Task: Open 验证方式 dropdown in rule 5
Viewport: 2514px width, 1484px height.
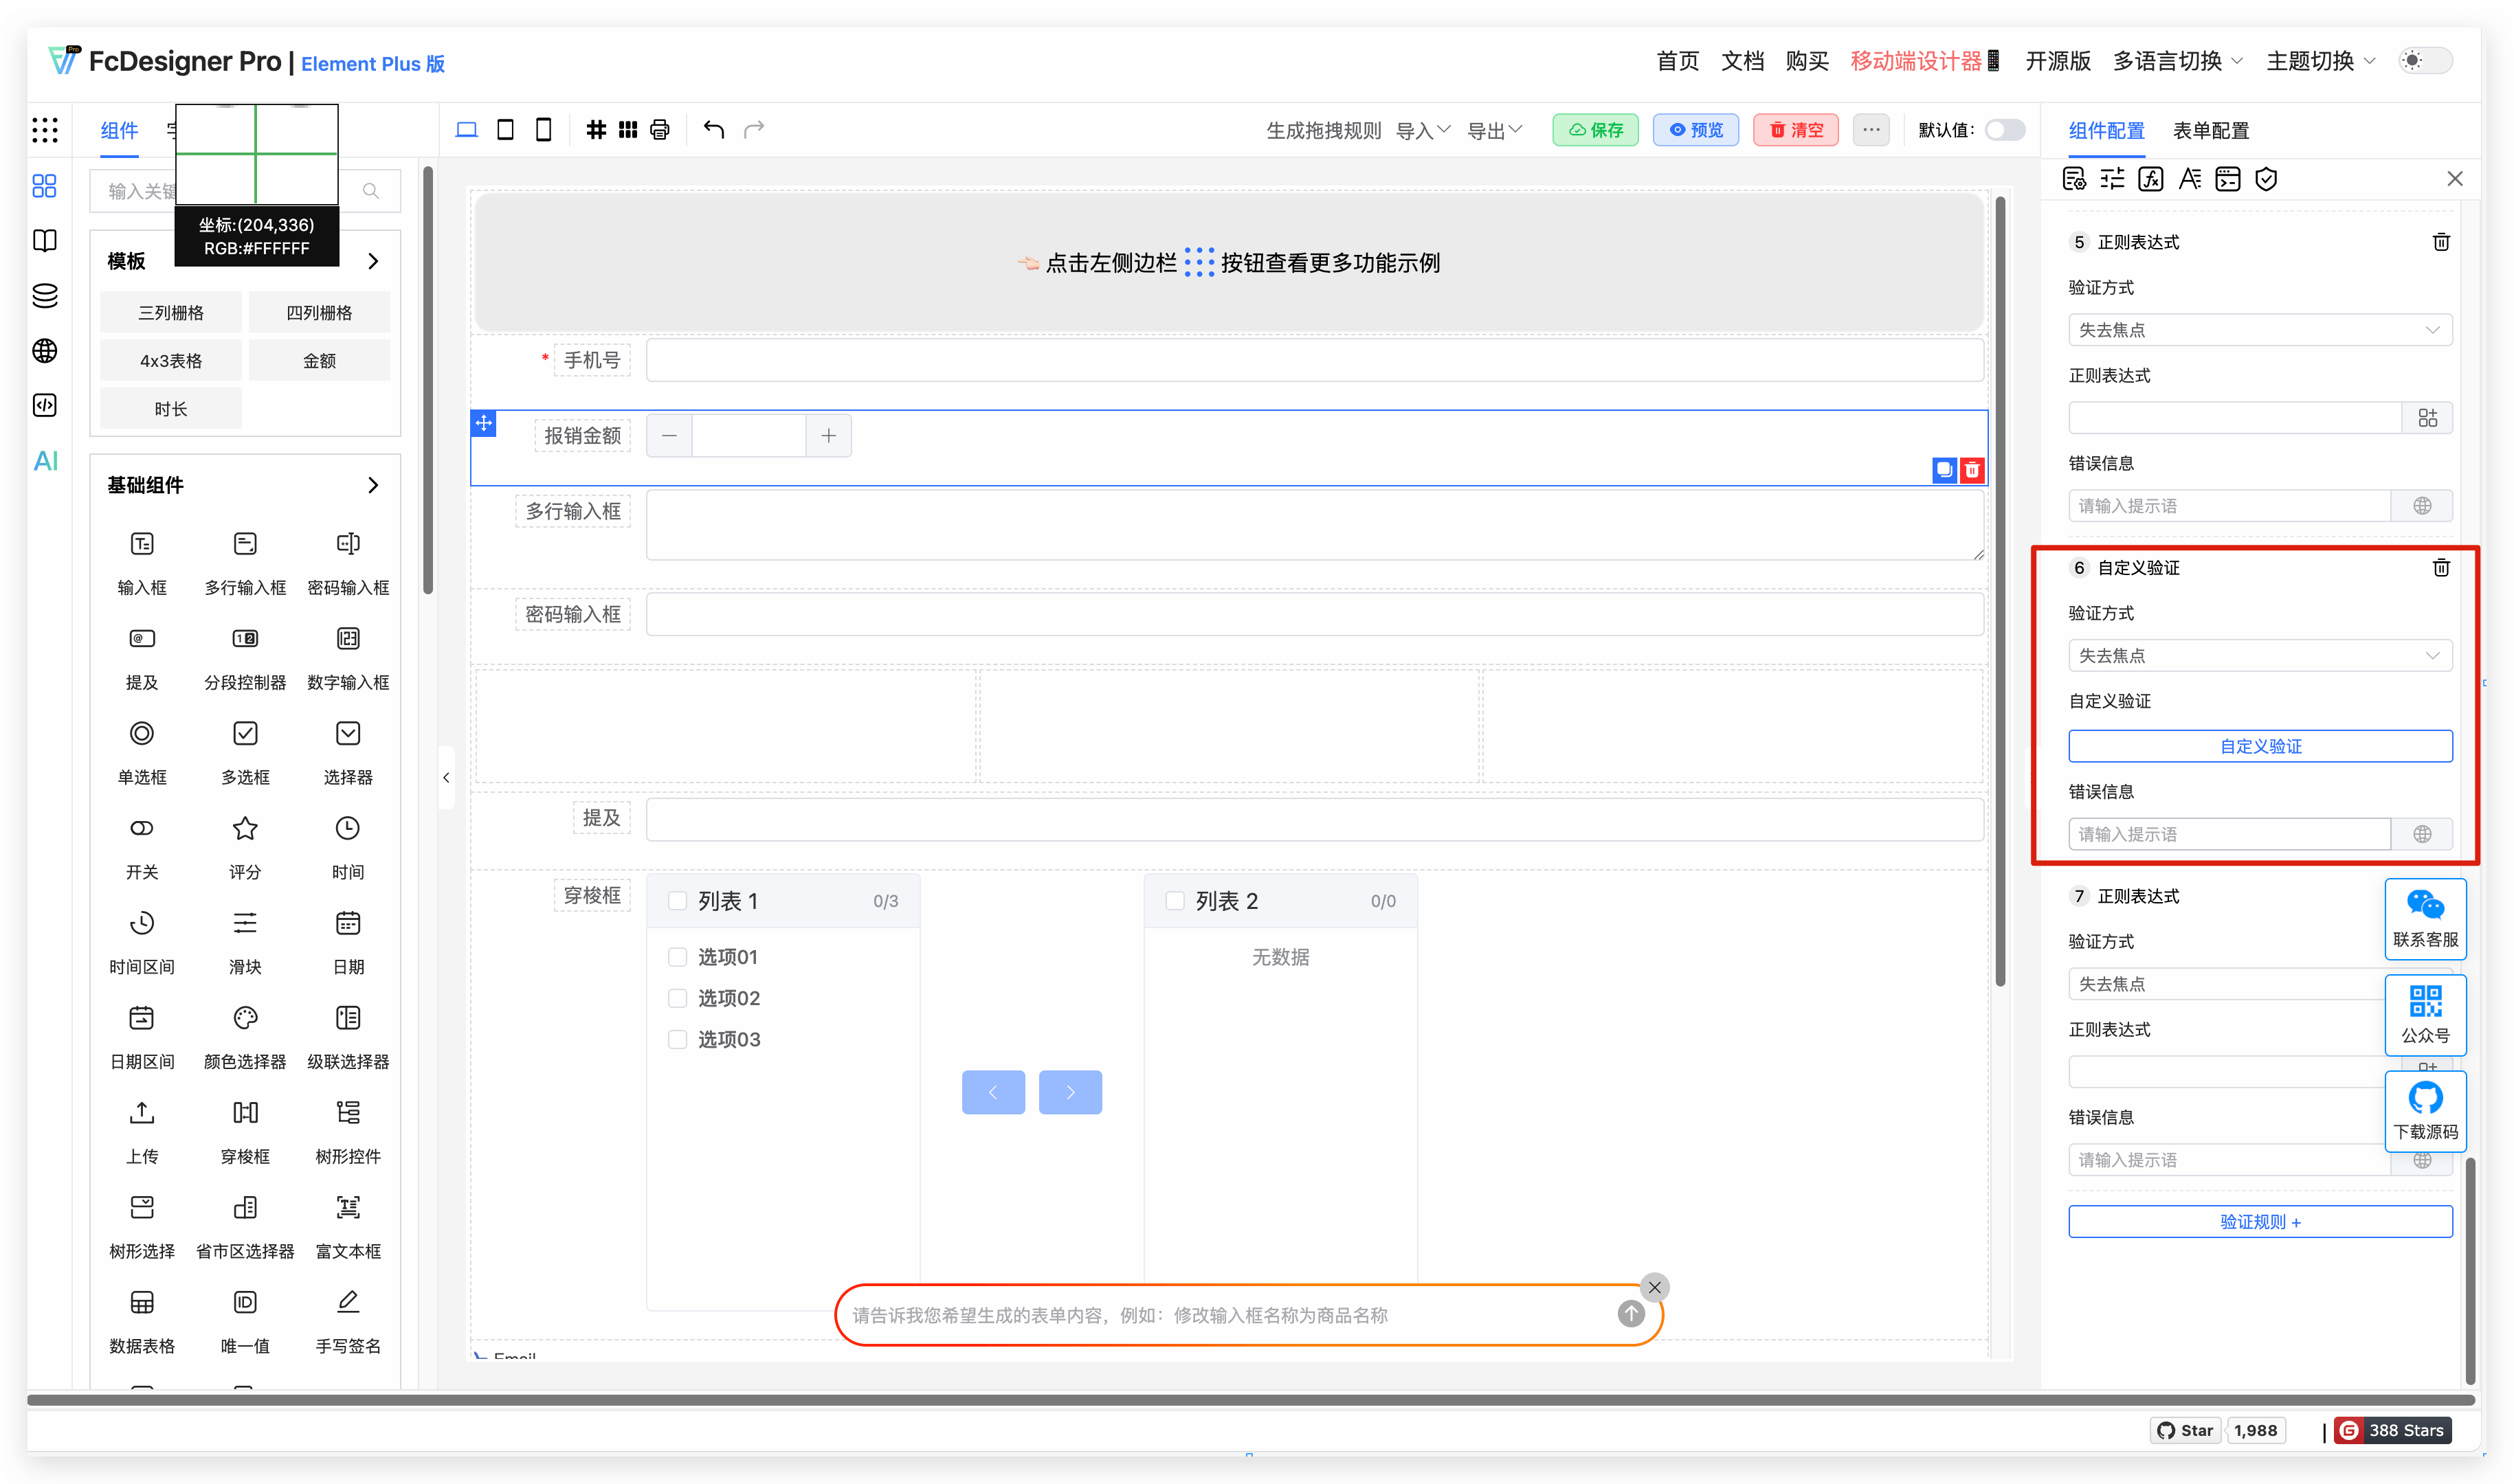Action: point(2260,330)
